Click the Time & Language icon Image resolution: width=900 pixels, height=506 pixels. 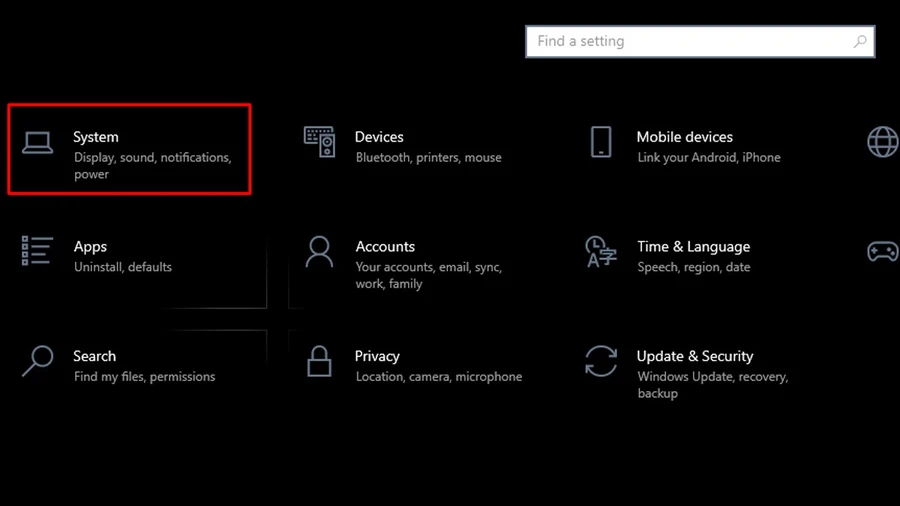click(601, 252)
